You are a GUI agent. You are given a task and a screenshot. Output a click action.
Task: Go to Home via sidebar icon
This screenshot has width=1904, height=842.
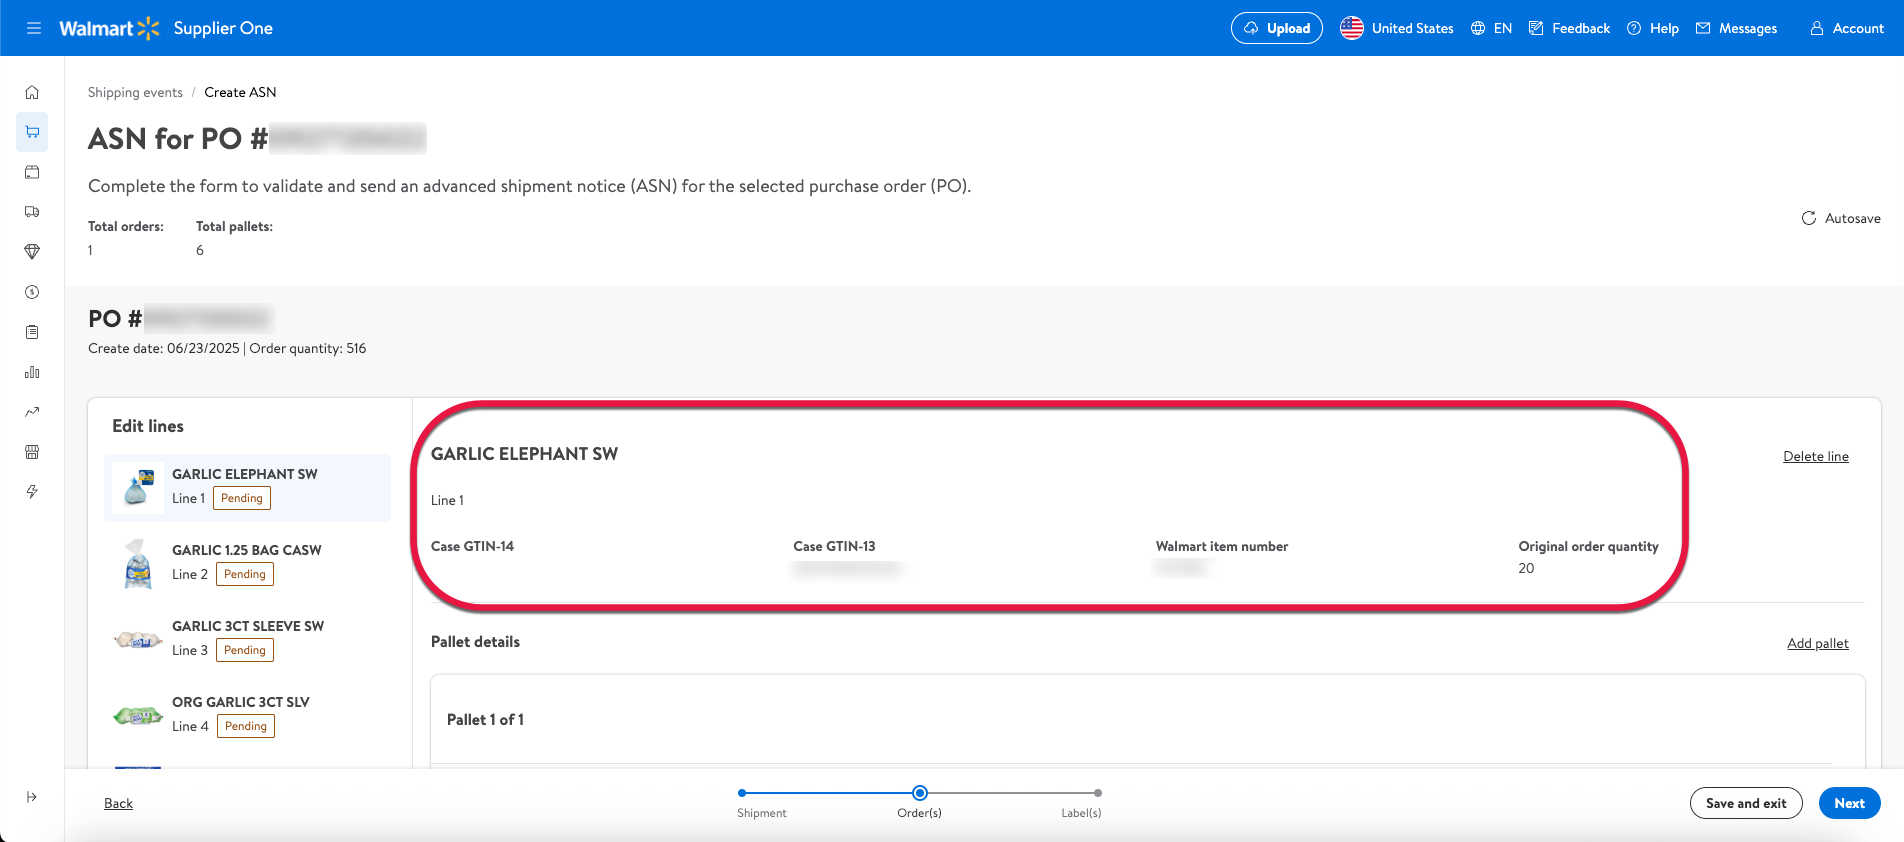32,92
